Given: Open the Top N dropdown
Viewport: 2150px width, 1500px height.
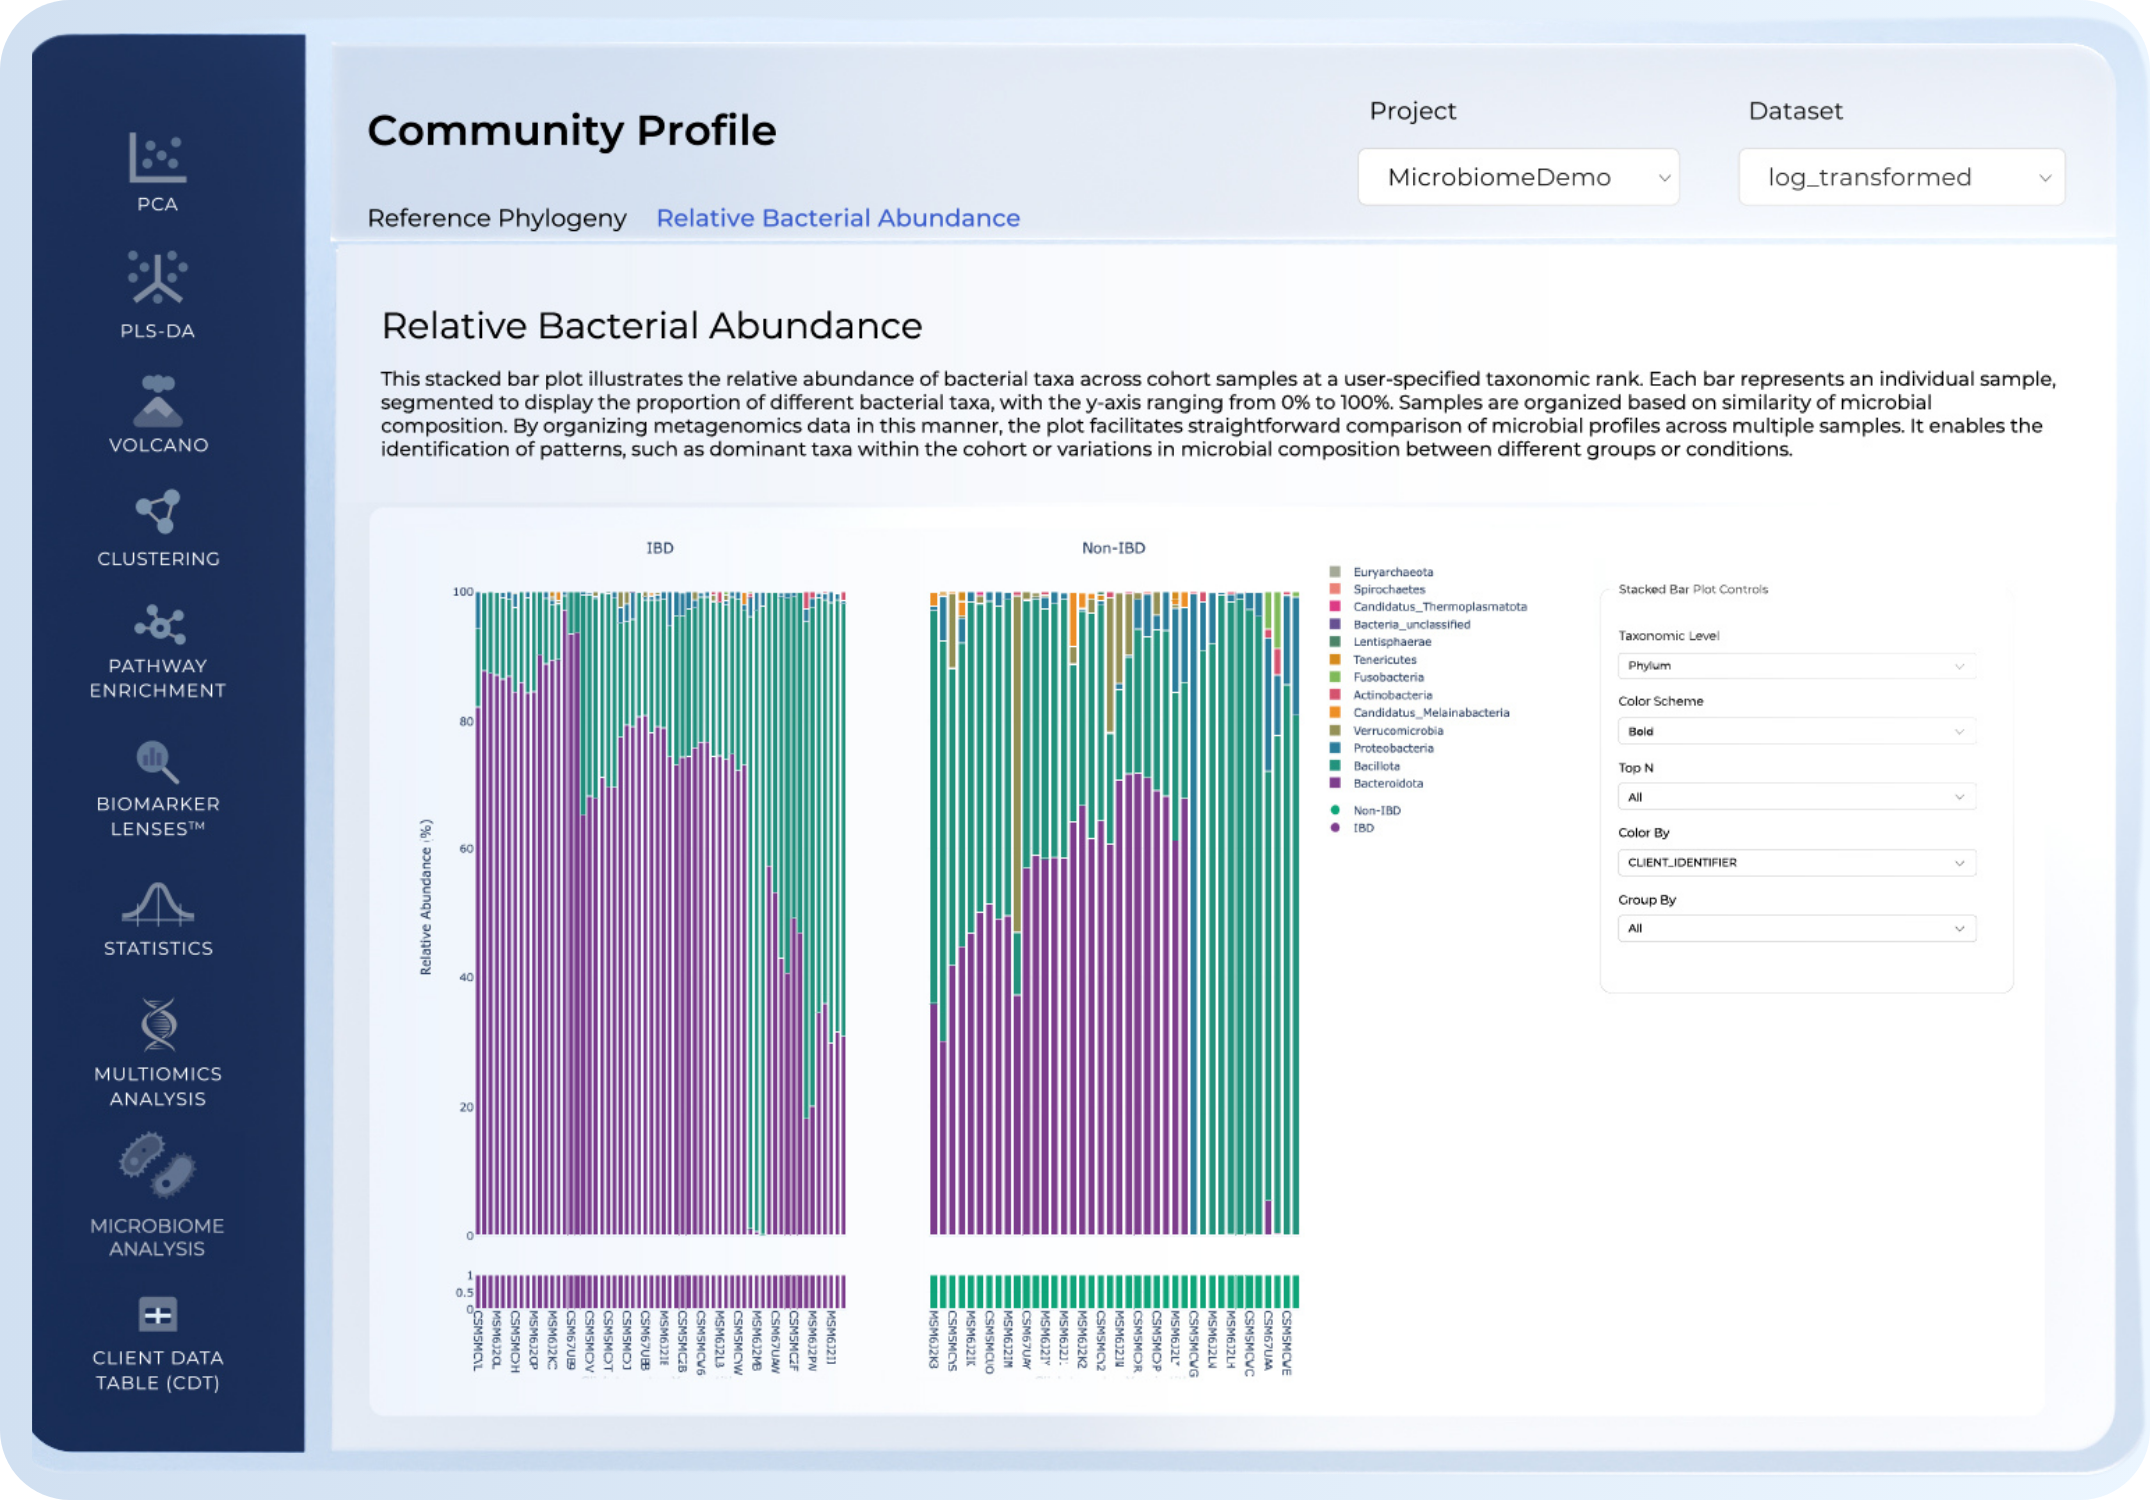Looking at the screenshot, I should point(1796,797).
